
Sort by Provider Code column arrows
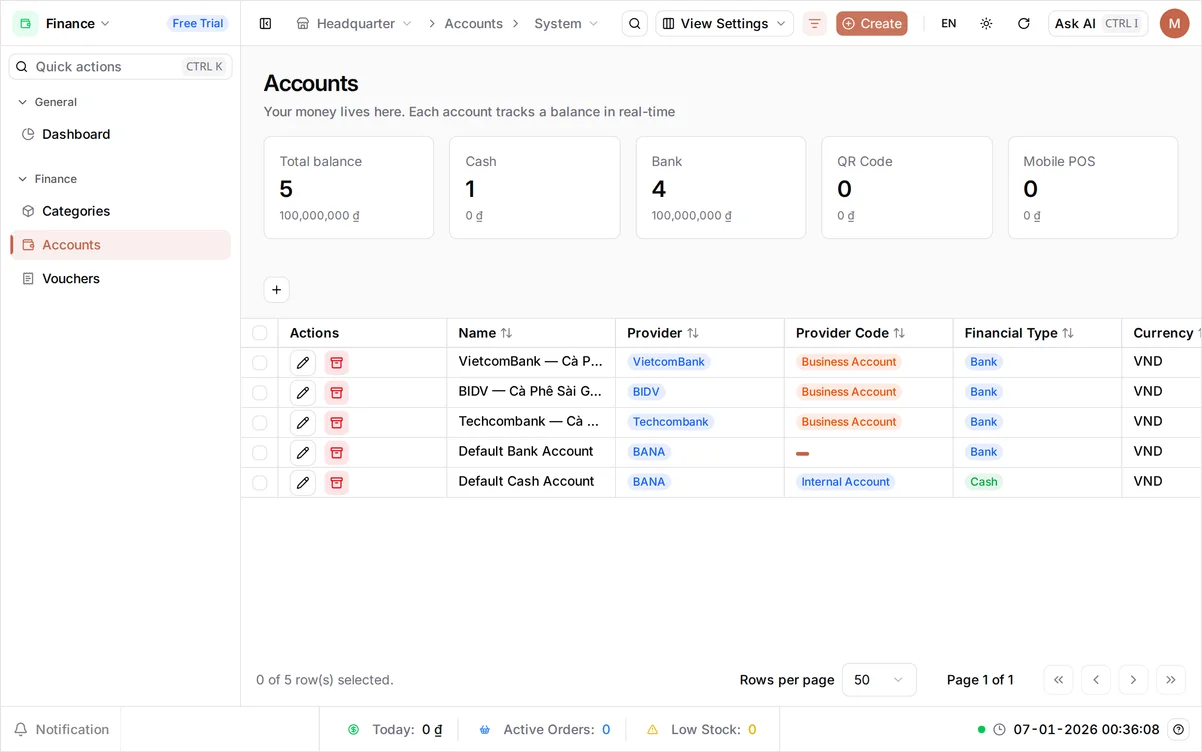[x=899, y=333]
